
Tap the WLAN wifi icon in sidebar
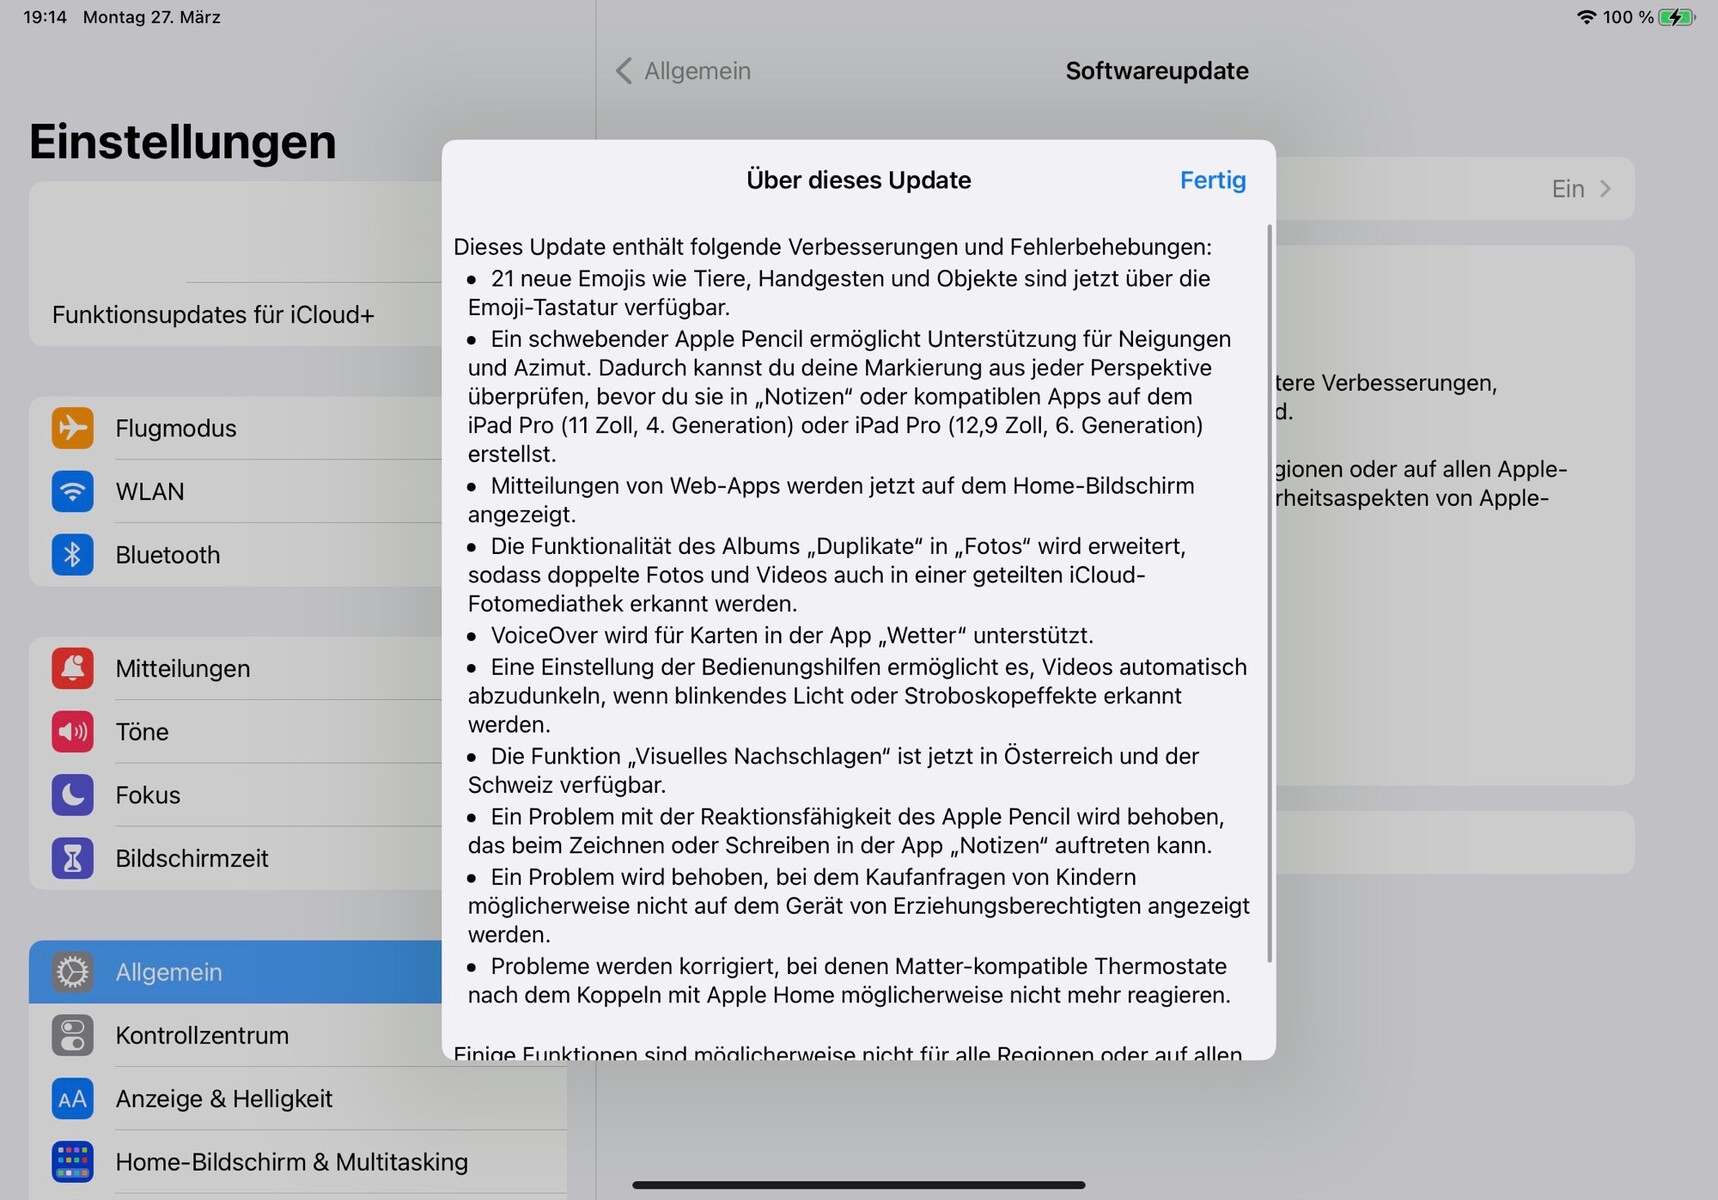(x=73, y=491)
